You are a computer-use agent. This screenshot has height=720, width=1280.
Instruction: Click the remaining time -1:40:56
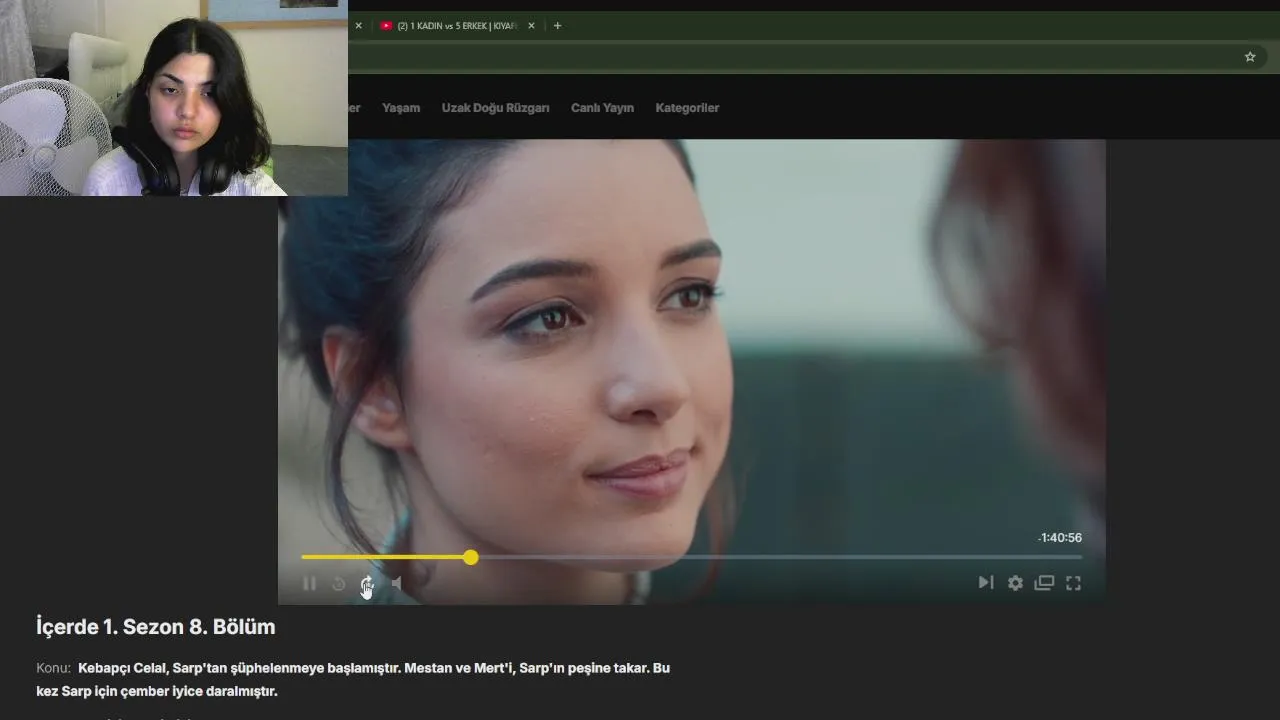pos(1060,538)
